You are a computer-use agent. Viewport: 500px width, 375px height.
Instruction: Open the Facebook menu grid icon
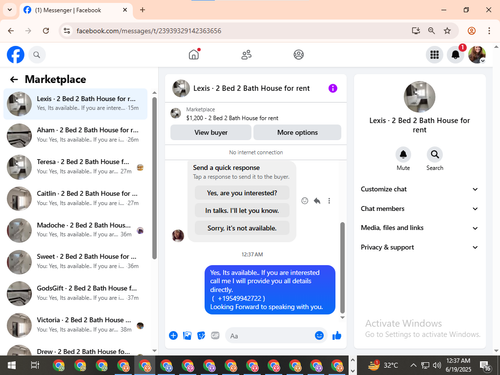click(434, 55)
